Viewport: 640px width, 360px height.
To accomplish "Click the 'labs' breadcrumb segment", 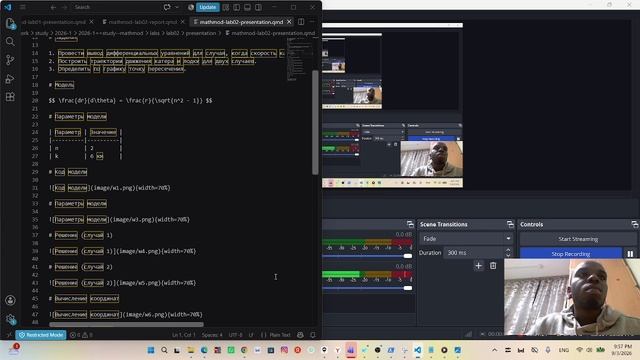I will pos(154,33).
